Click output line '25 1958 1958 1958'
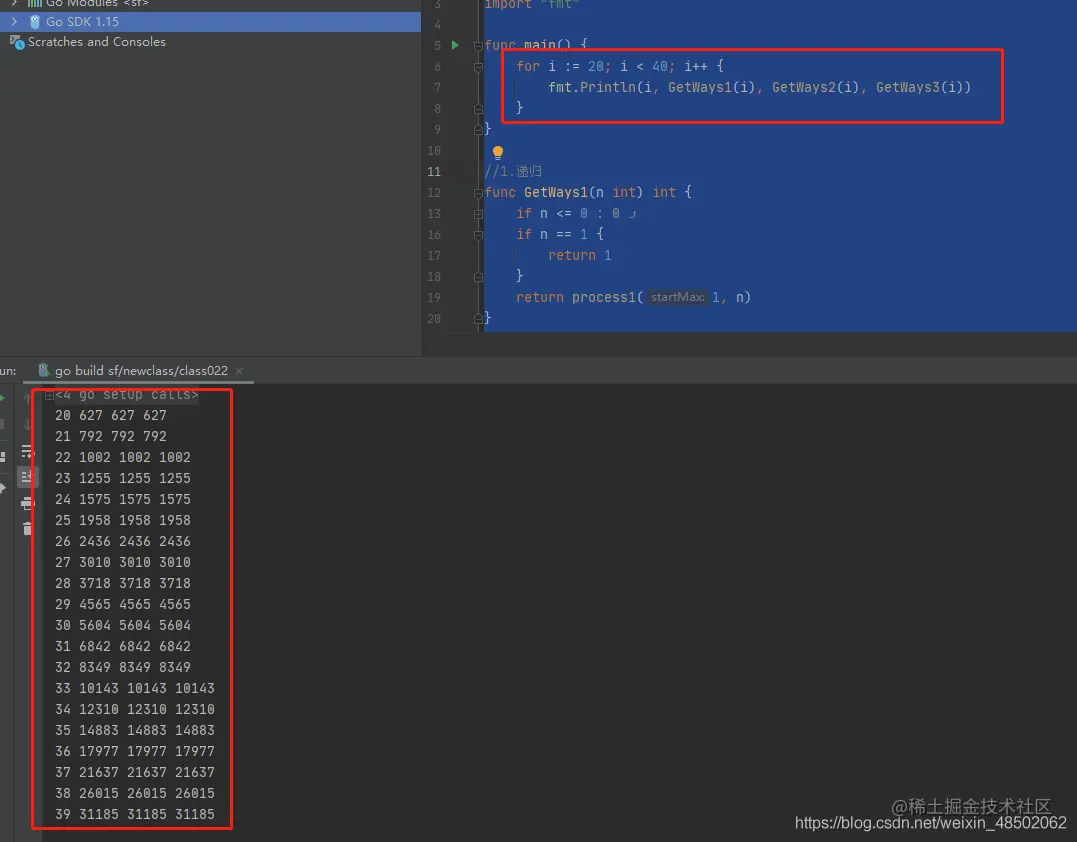The height and width of the screenshot is (842, 1077). coord(123,521)
